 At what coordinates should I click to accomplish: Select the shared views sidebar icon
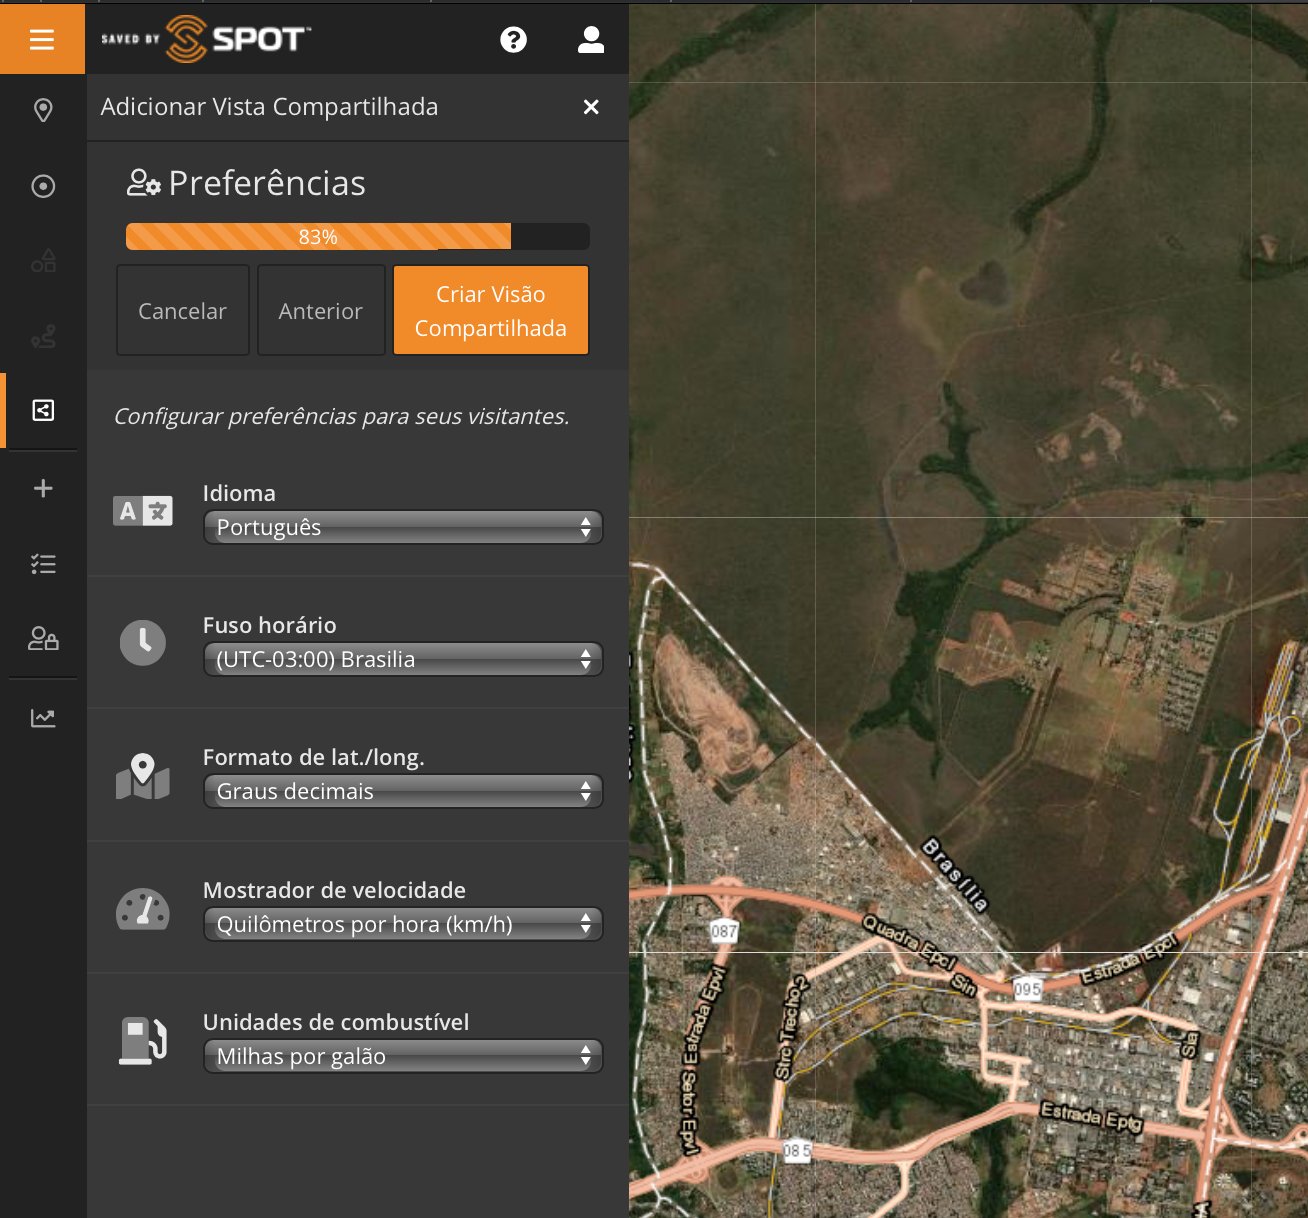click(x=43, y=410)
